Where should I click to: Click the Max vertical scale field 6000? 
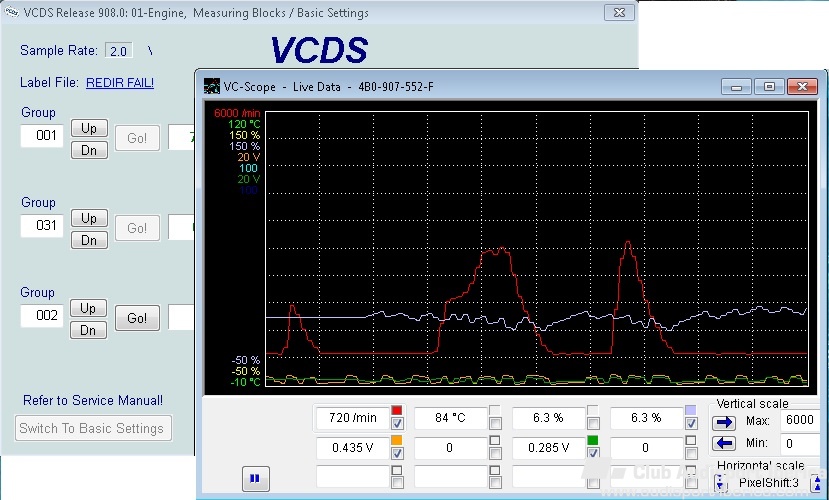pos(799,420)
